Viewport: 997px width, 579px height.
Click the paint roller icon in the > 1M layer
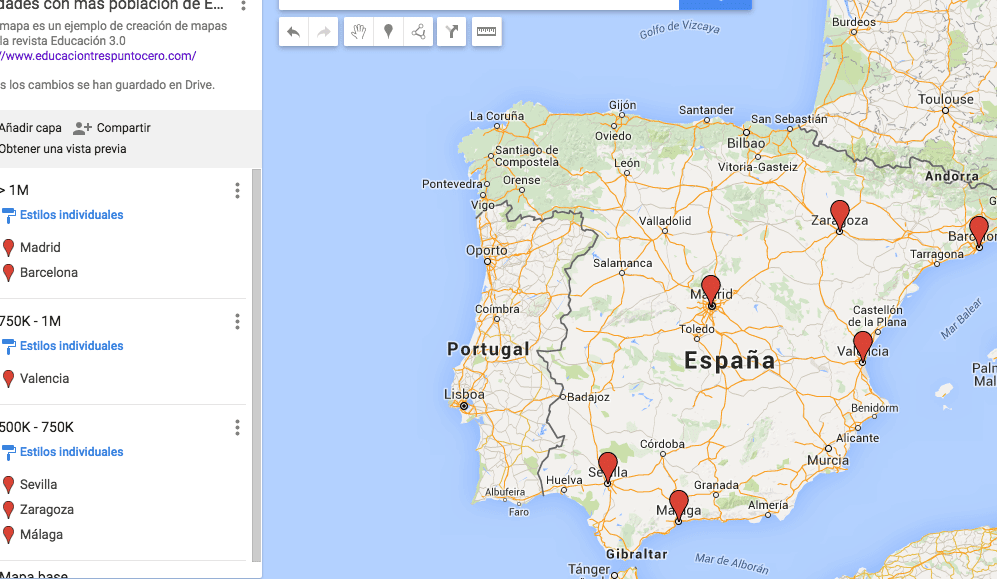click(x=10, y=214)
